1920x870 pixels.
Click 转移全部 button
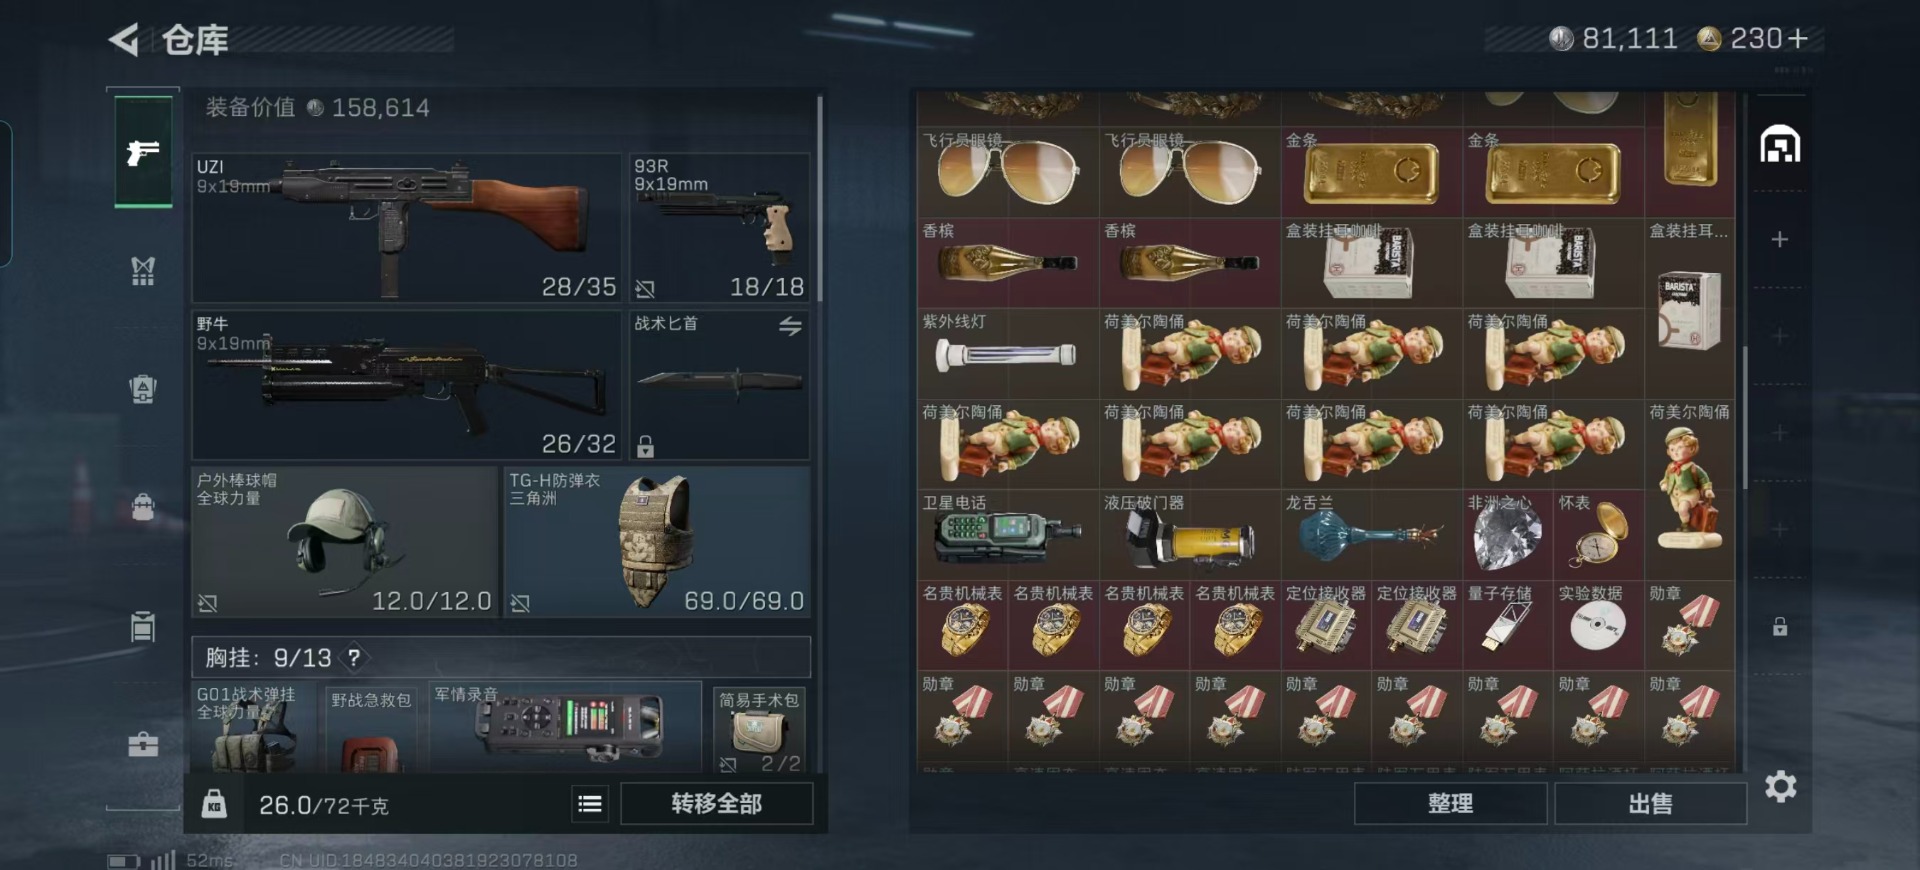pos(716,804)
